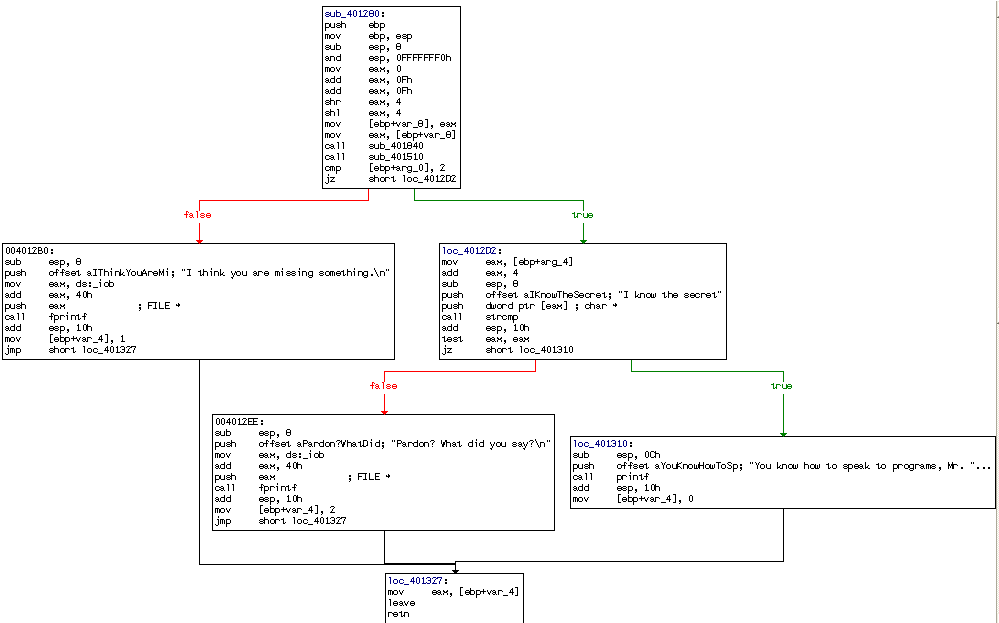Select the 'mov [ebp+var_4], 2' line

click(275, 510)
